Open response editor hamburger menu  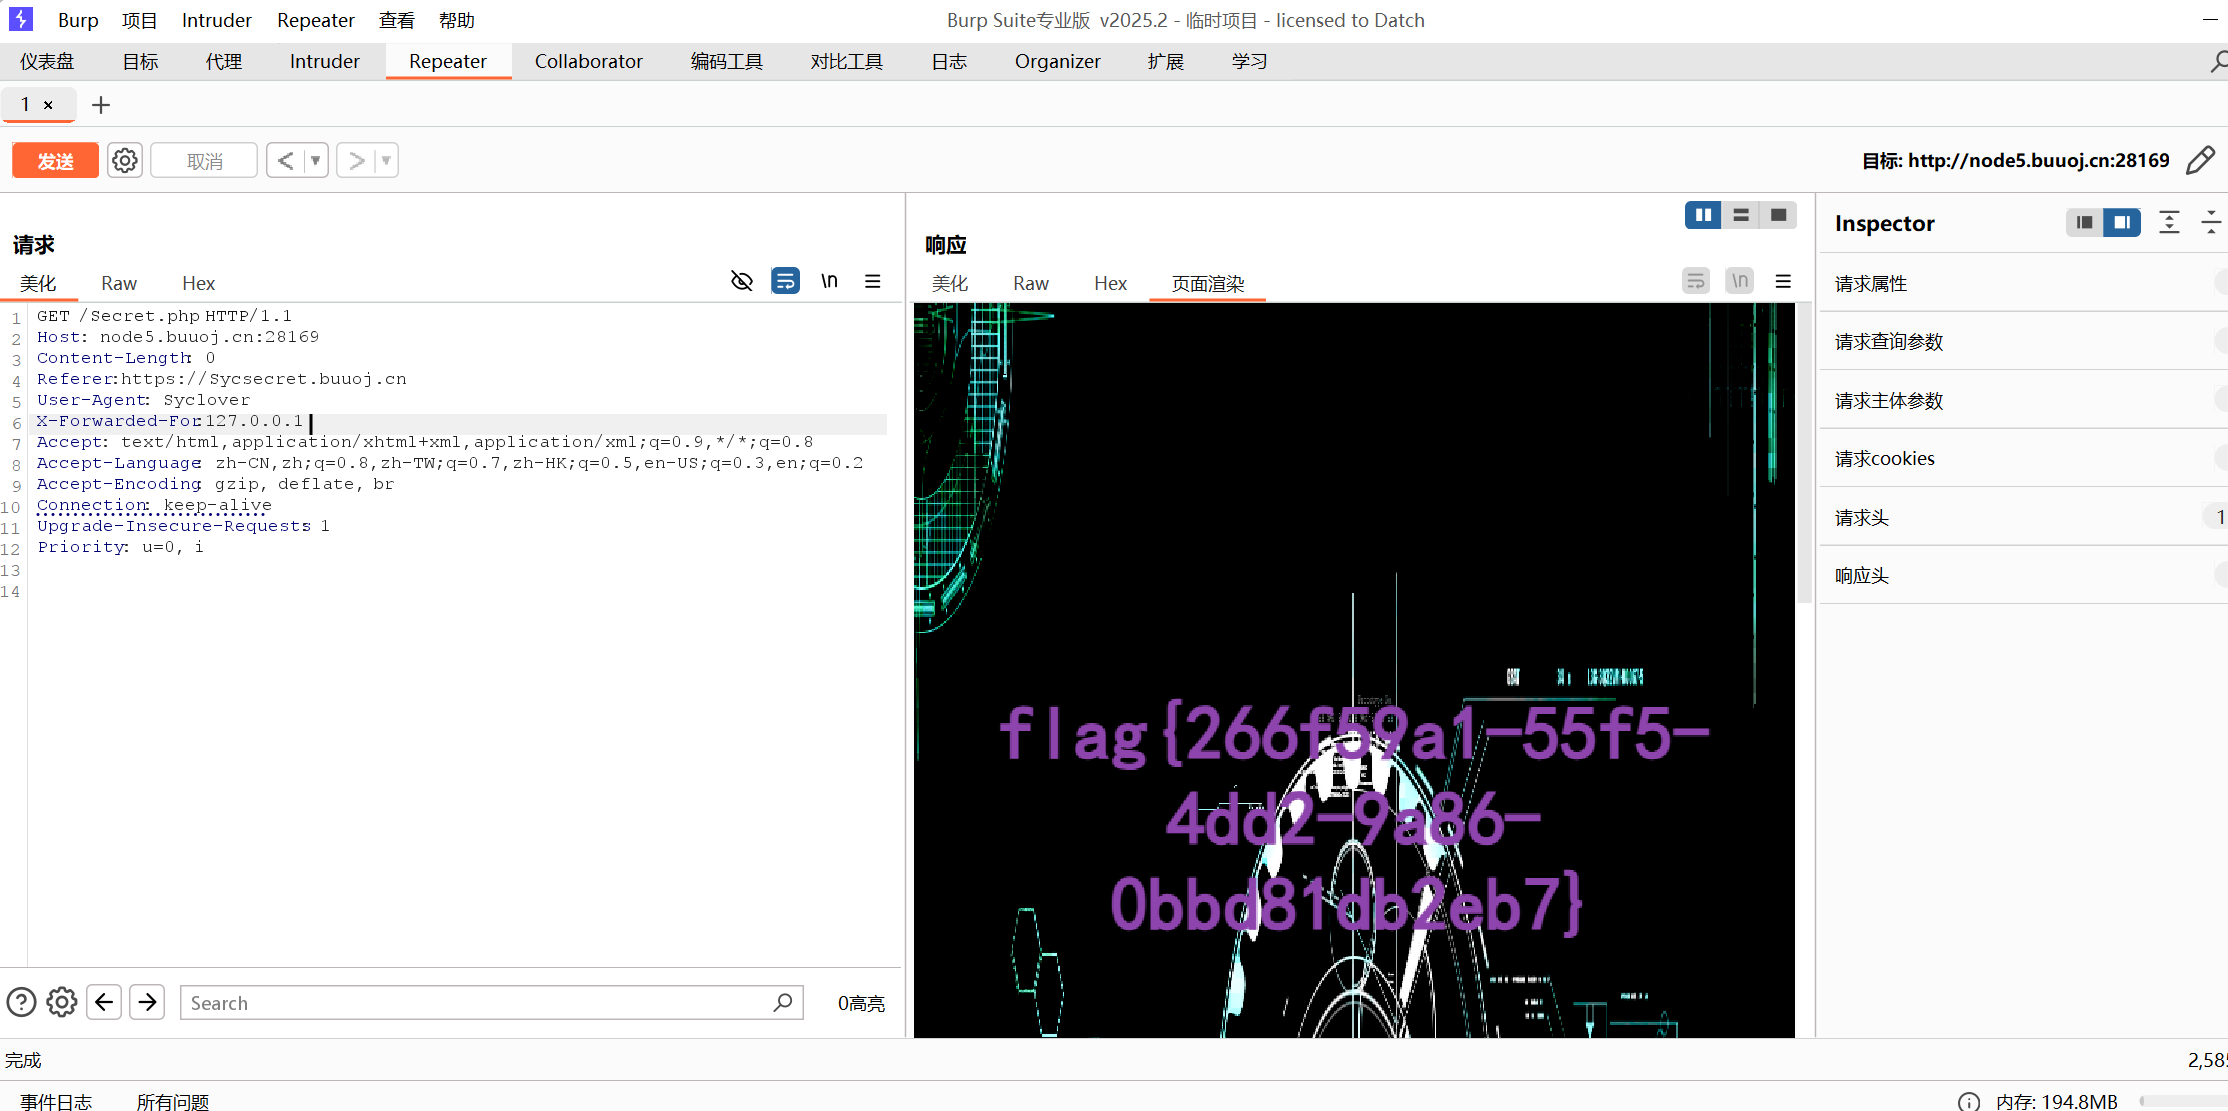pos(1783,281)
